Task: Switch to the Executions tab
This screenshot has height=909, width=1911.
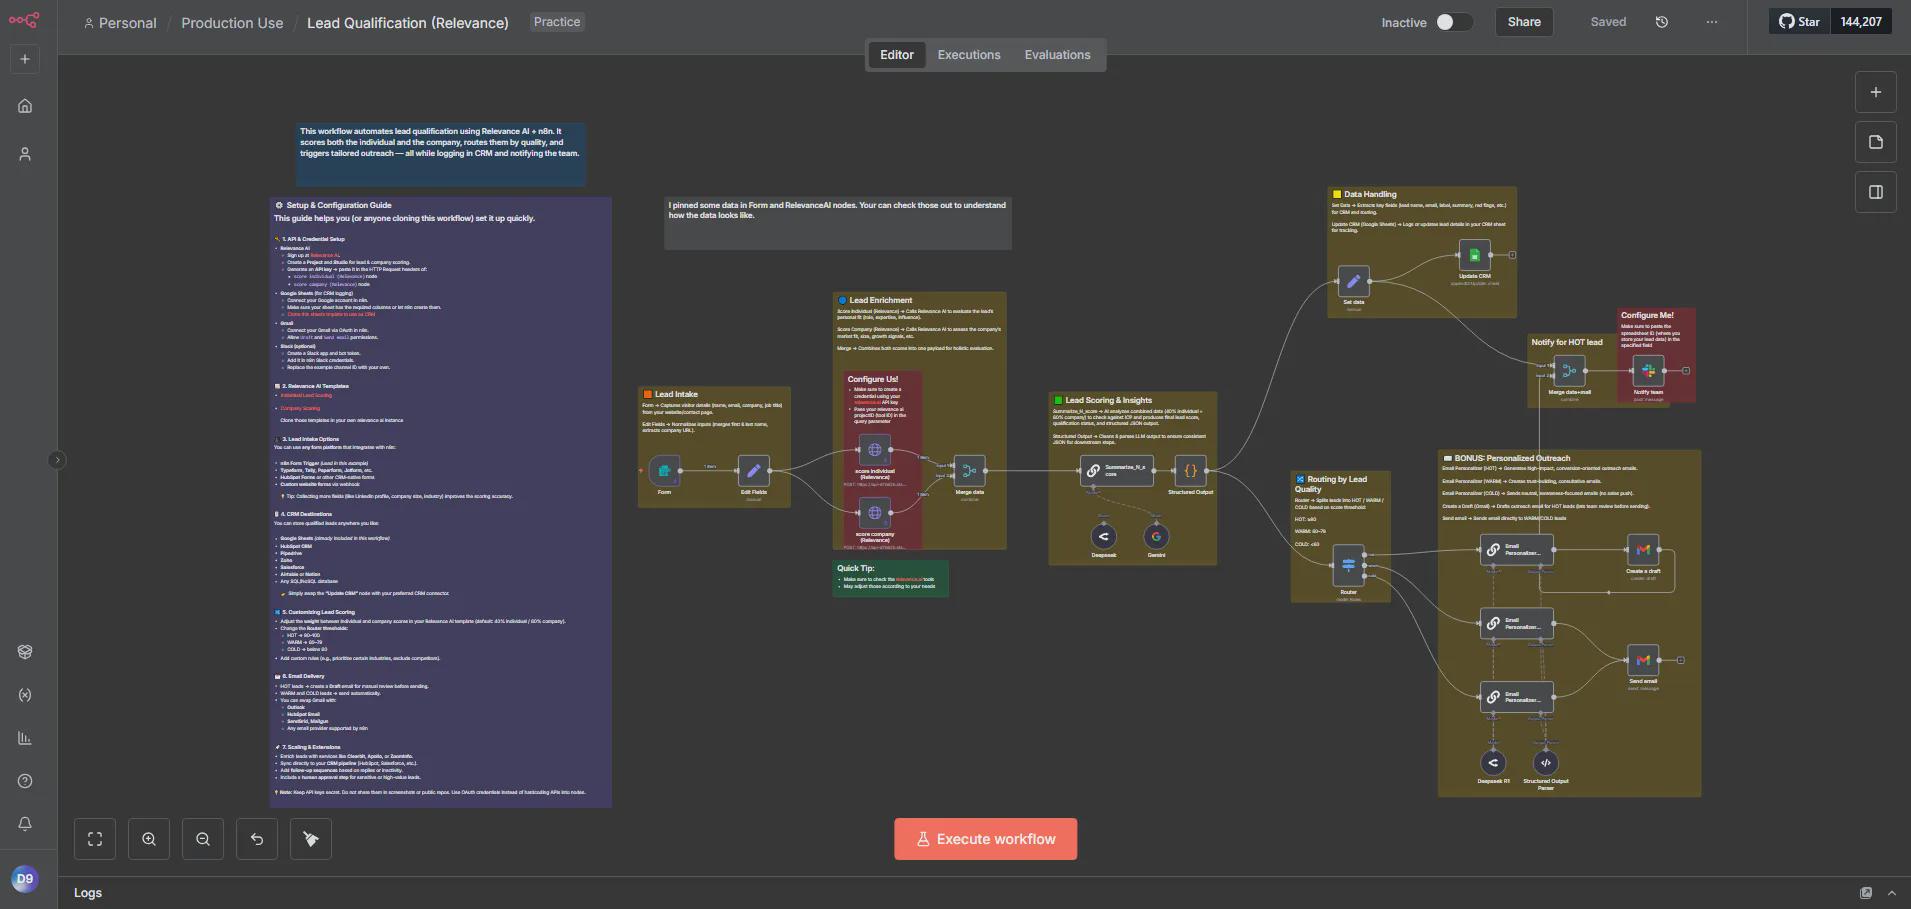Action: click(968, 55)
